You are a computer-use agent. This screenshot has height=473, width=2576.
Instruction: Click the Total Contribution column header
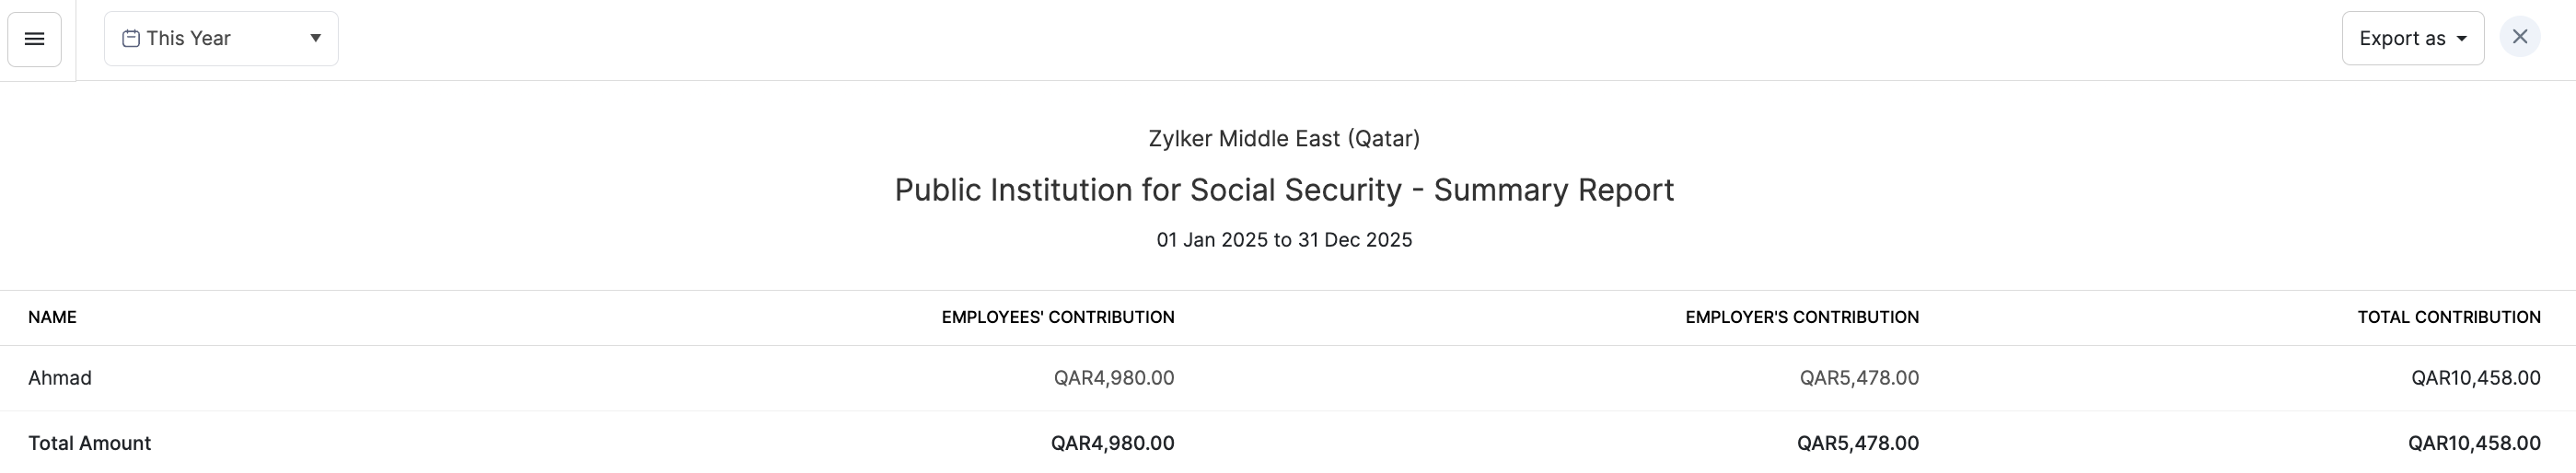(2448, 317)
